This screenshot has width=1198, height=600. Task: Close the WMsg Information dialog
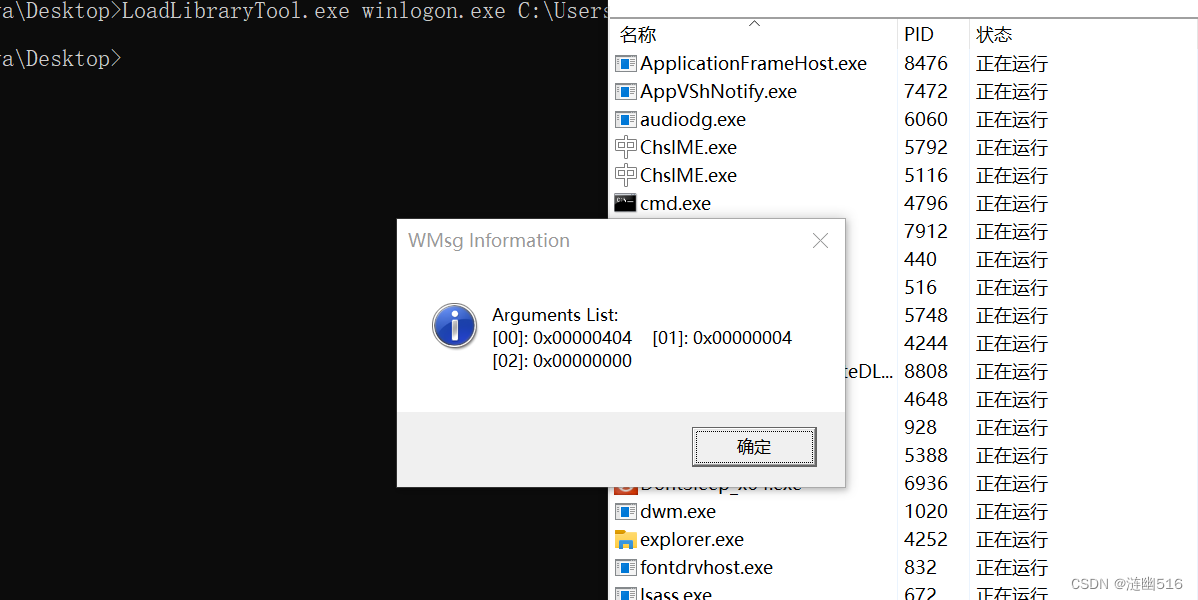point(821,241)
